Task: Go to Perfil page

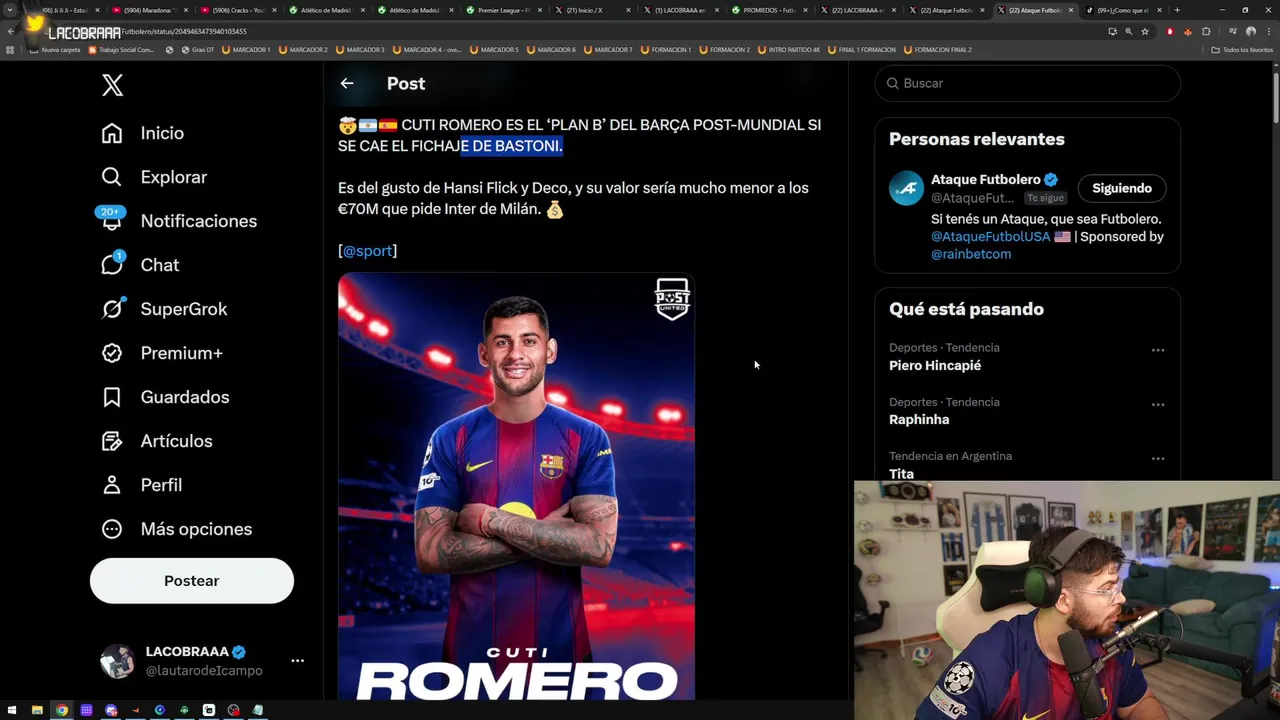Action: click(141, 485)
